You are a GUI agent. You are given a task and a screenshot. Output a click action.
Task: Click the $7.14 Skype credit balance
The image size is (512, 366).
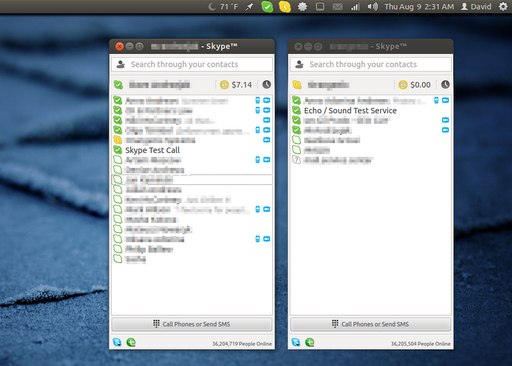pyautogui.click(x=236, y=85)
